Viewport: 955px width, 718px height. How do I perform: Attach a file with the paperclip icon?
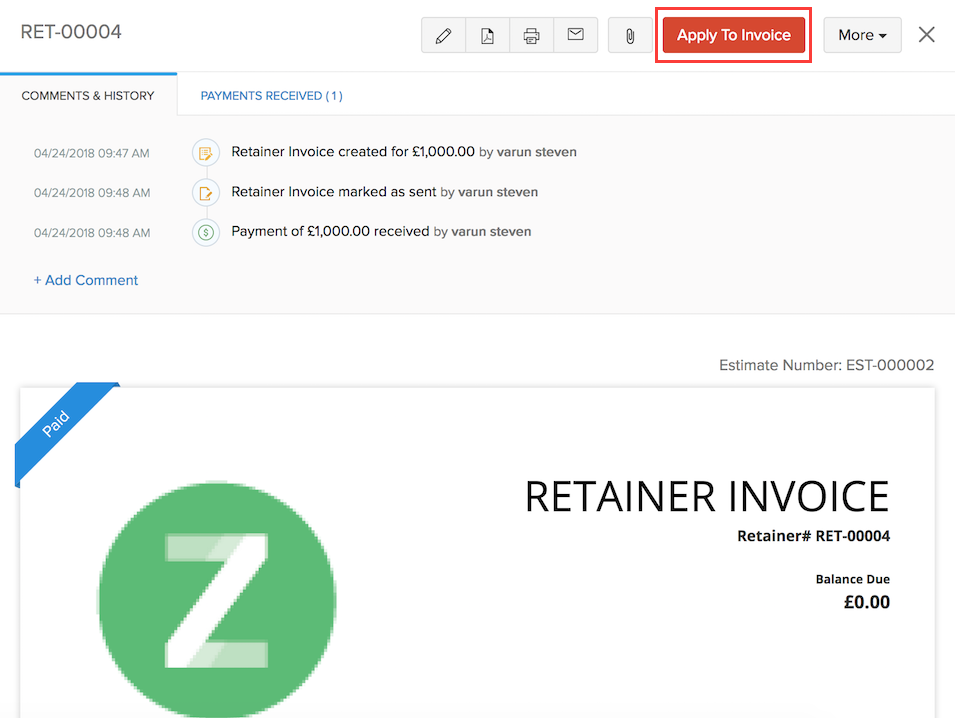[x=630, y=35]
